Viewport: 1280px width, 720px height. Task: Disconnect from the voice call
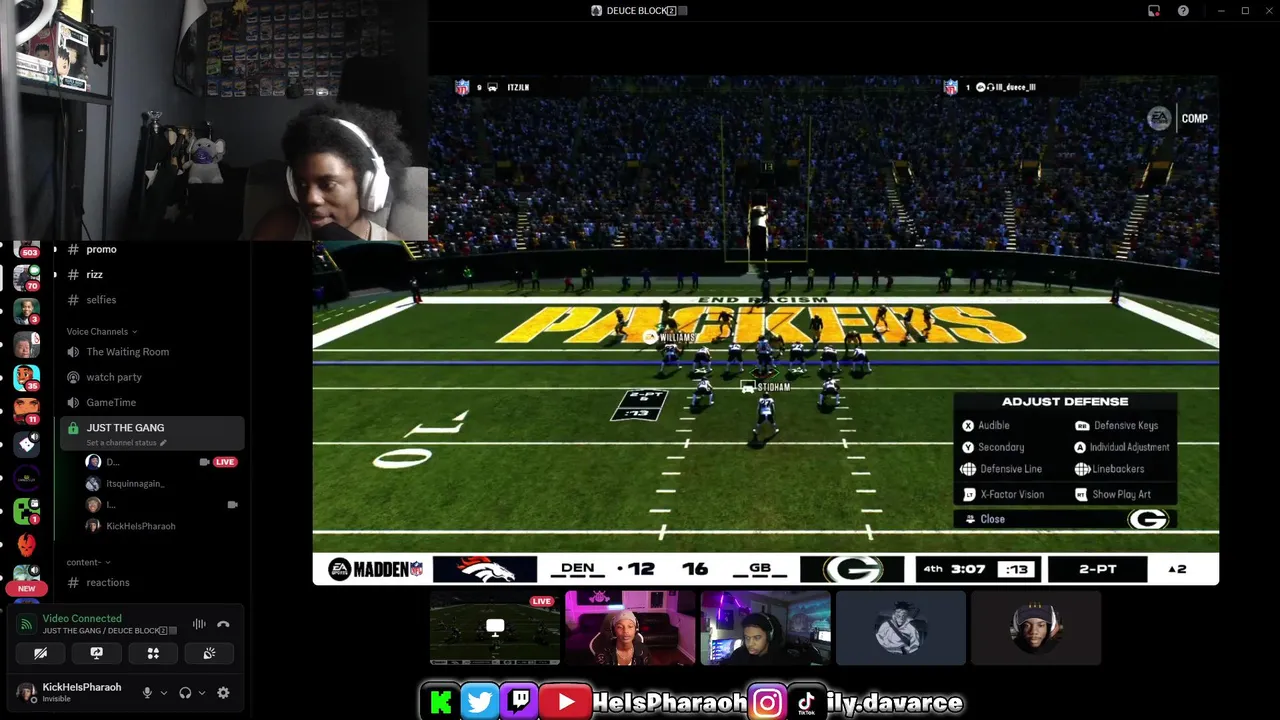coord(223,624)
